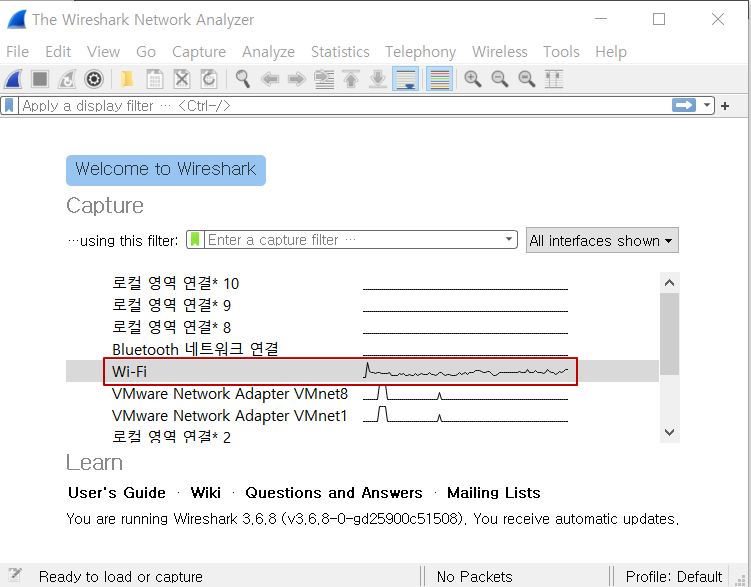Open the Mailing Lists link
751x587 pixels.
(x=493, y=493)
